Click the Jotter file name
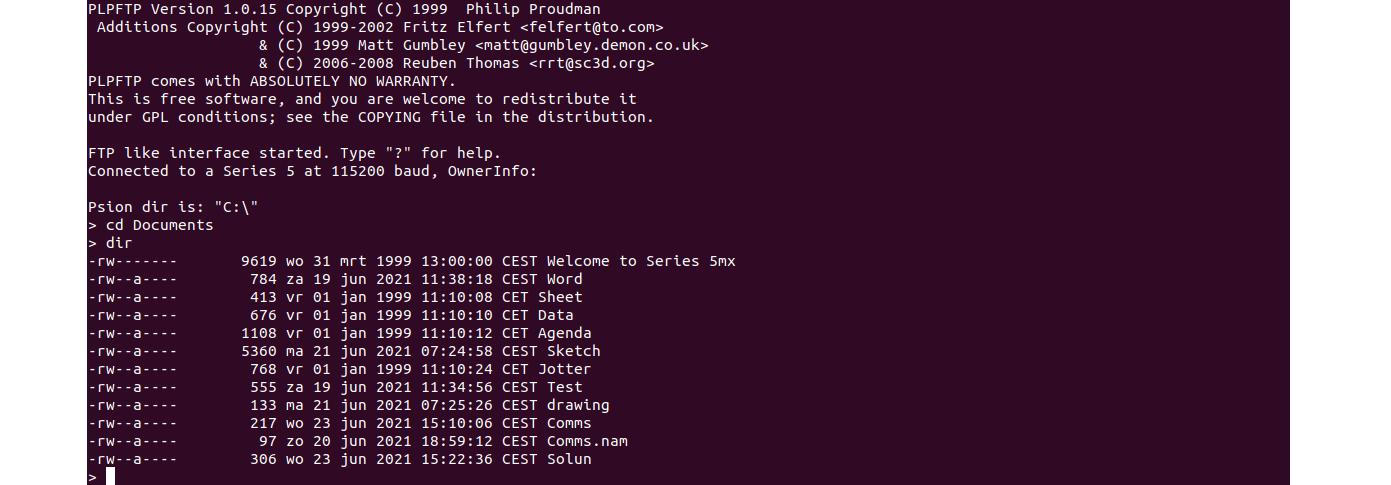This screenshot has height=485, width=1391. click(564, 369)
